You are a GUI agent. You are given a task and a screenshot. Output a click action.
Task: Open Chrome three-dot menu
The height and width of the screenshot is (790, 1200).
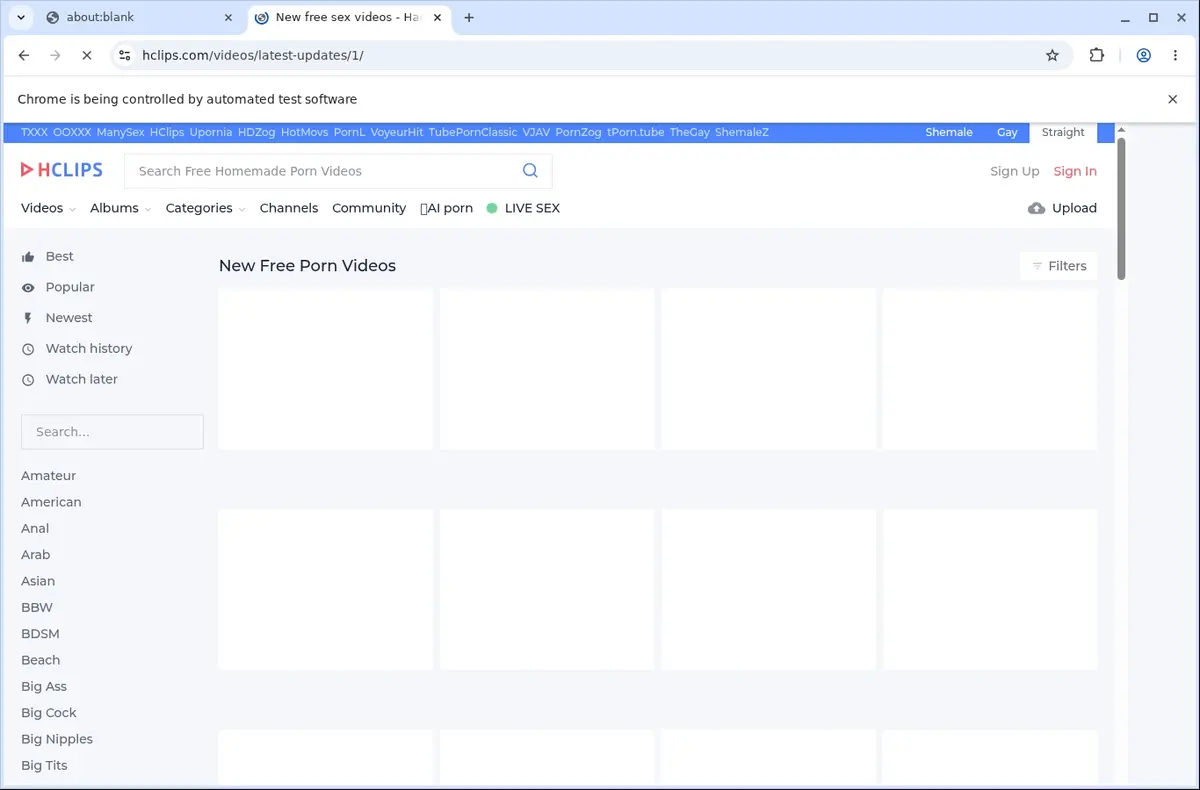click(1176, 55)
